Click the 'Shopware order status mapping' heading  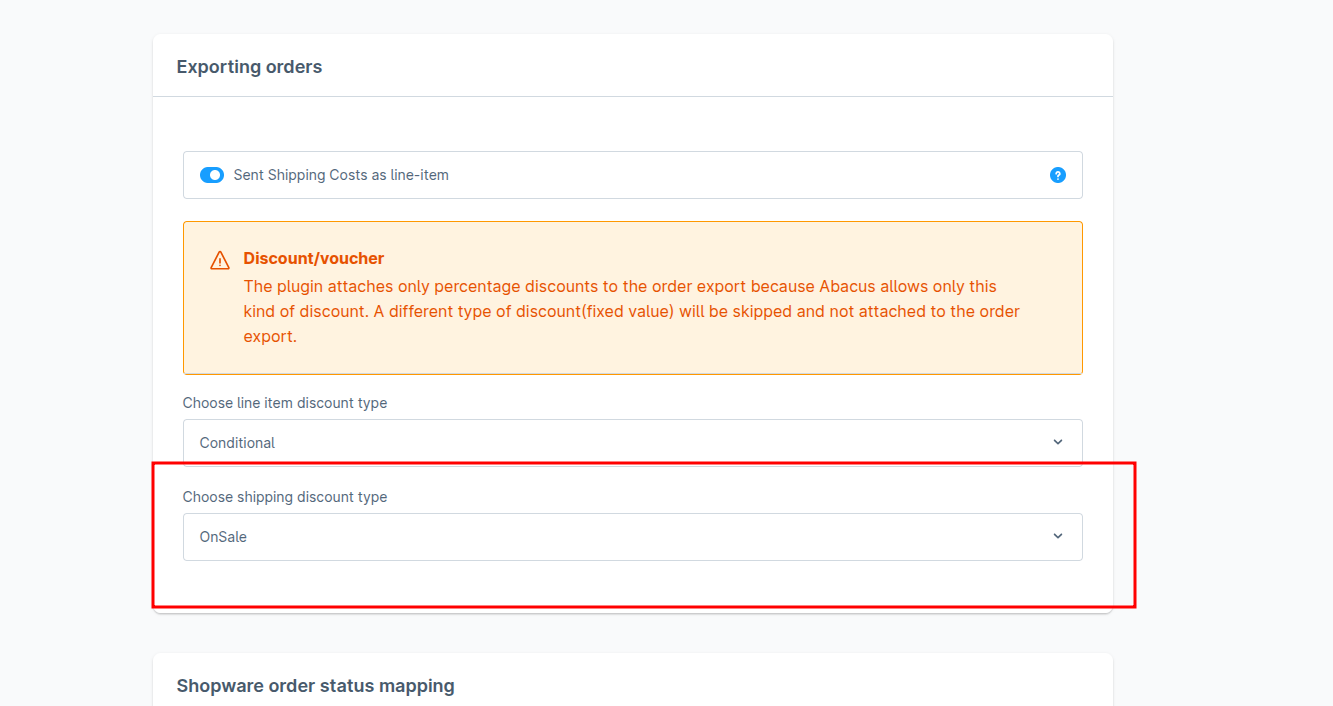315,685
